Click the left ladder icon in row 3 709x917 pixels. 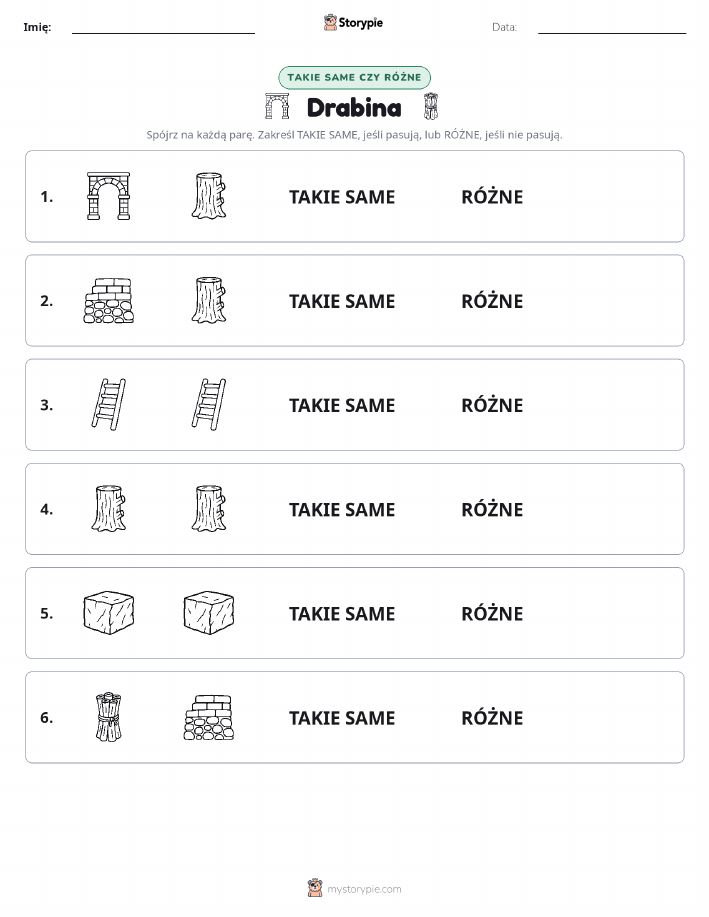(108, 405)
